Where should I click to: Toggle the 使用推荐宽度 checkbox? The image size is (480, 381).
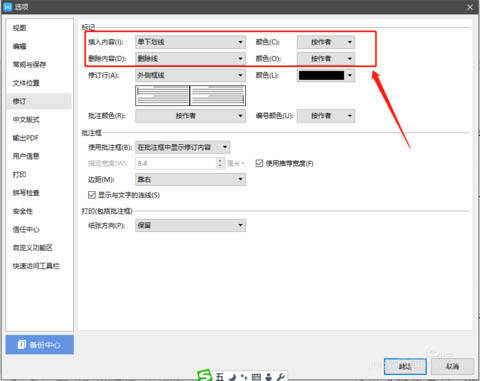259,163
